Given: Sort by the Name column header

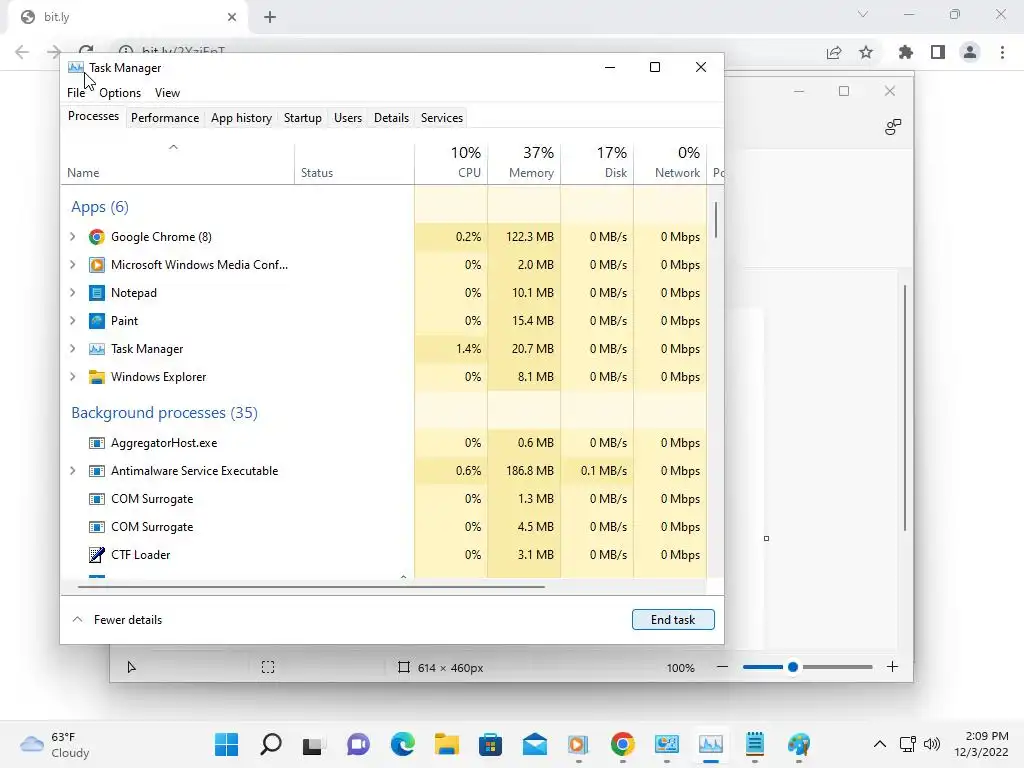Looking at the screenshot, I should tap(178, 163).
